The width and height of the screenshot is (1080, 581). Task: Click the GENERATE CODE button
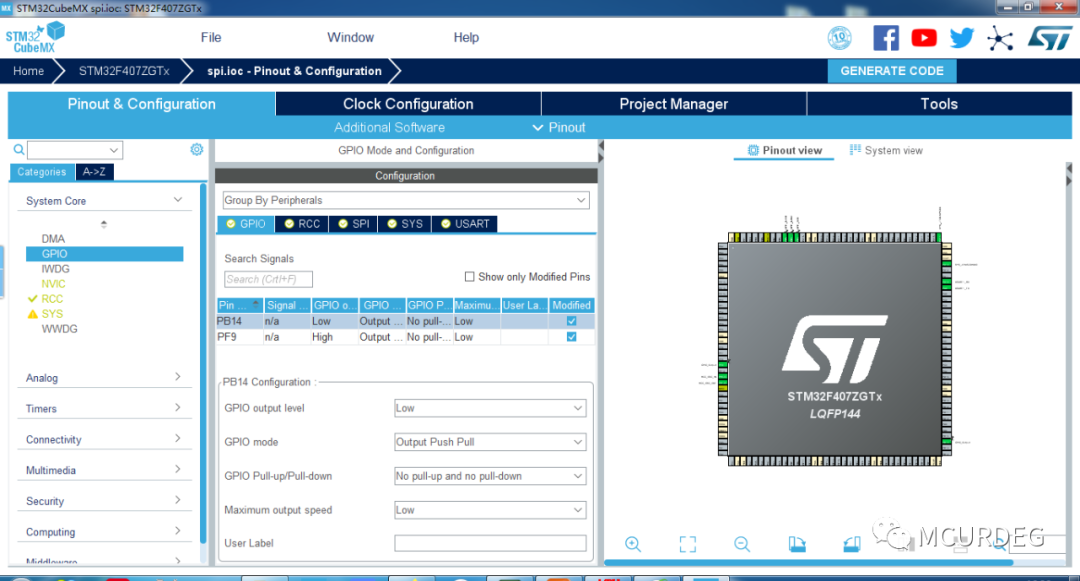[891, 71]
